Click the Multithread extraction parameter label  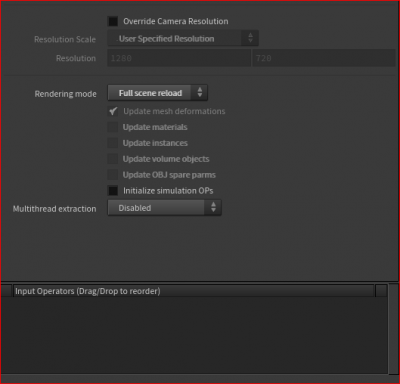[x=55, y=209]
